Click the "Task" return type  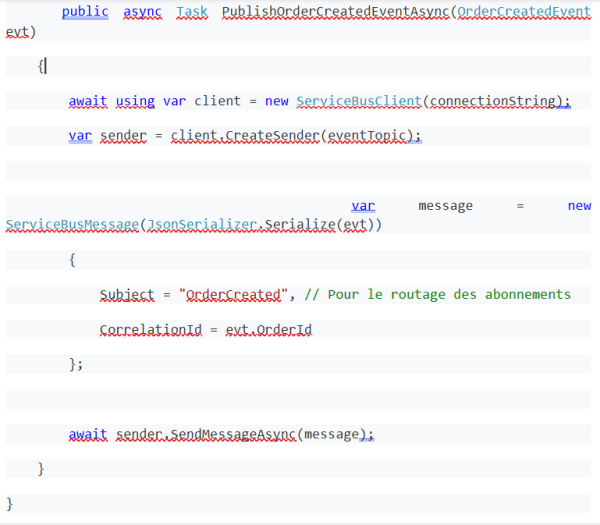[193, 12]
